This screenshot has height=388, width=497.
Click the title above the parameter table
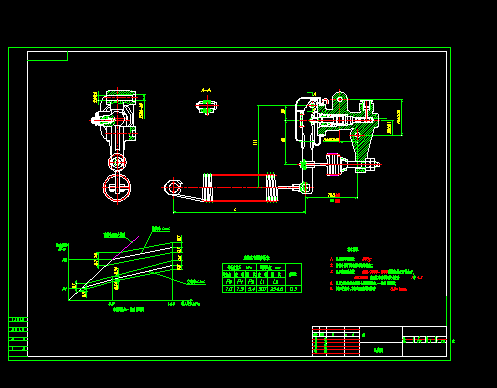coord(257,258)
